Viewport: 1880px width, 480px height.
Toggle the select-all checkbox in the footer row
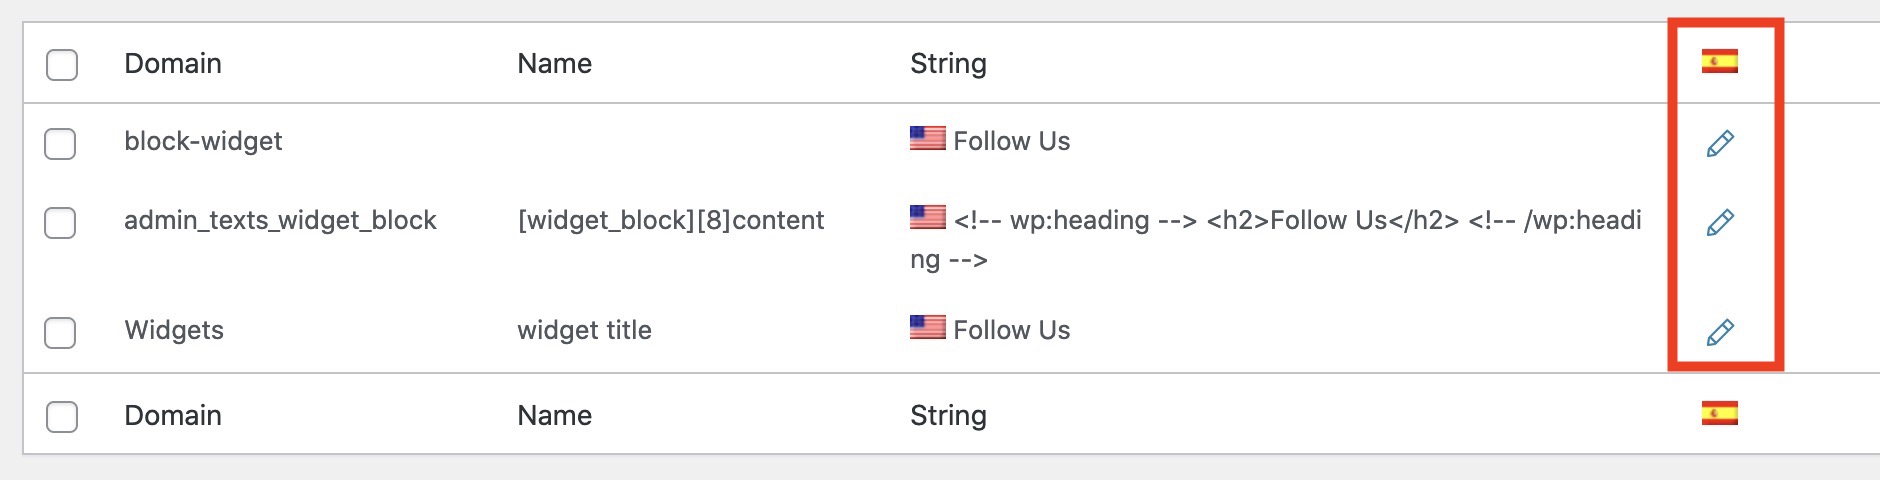coord(62,416)
